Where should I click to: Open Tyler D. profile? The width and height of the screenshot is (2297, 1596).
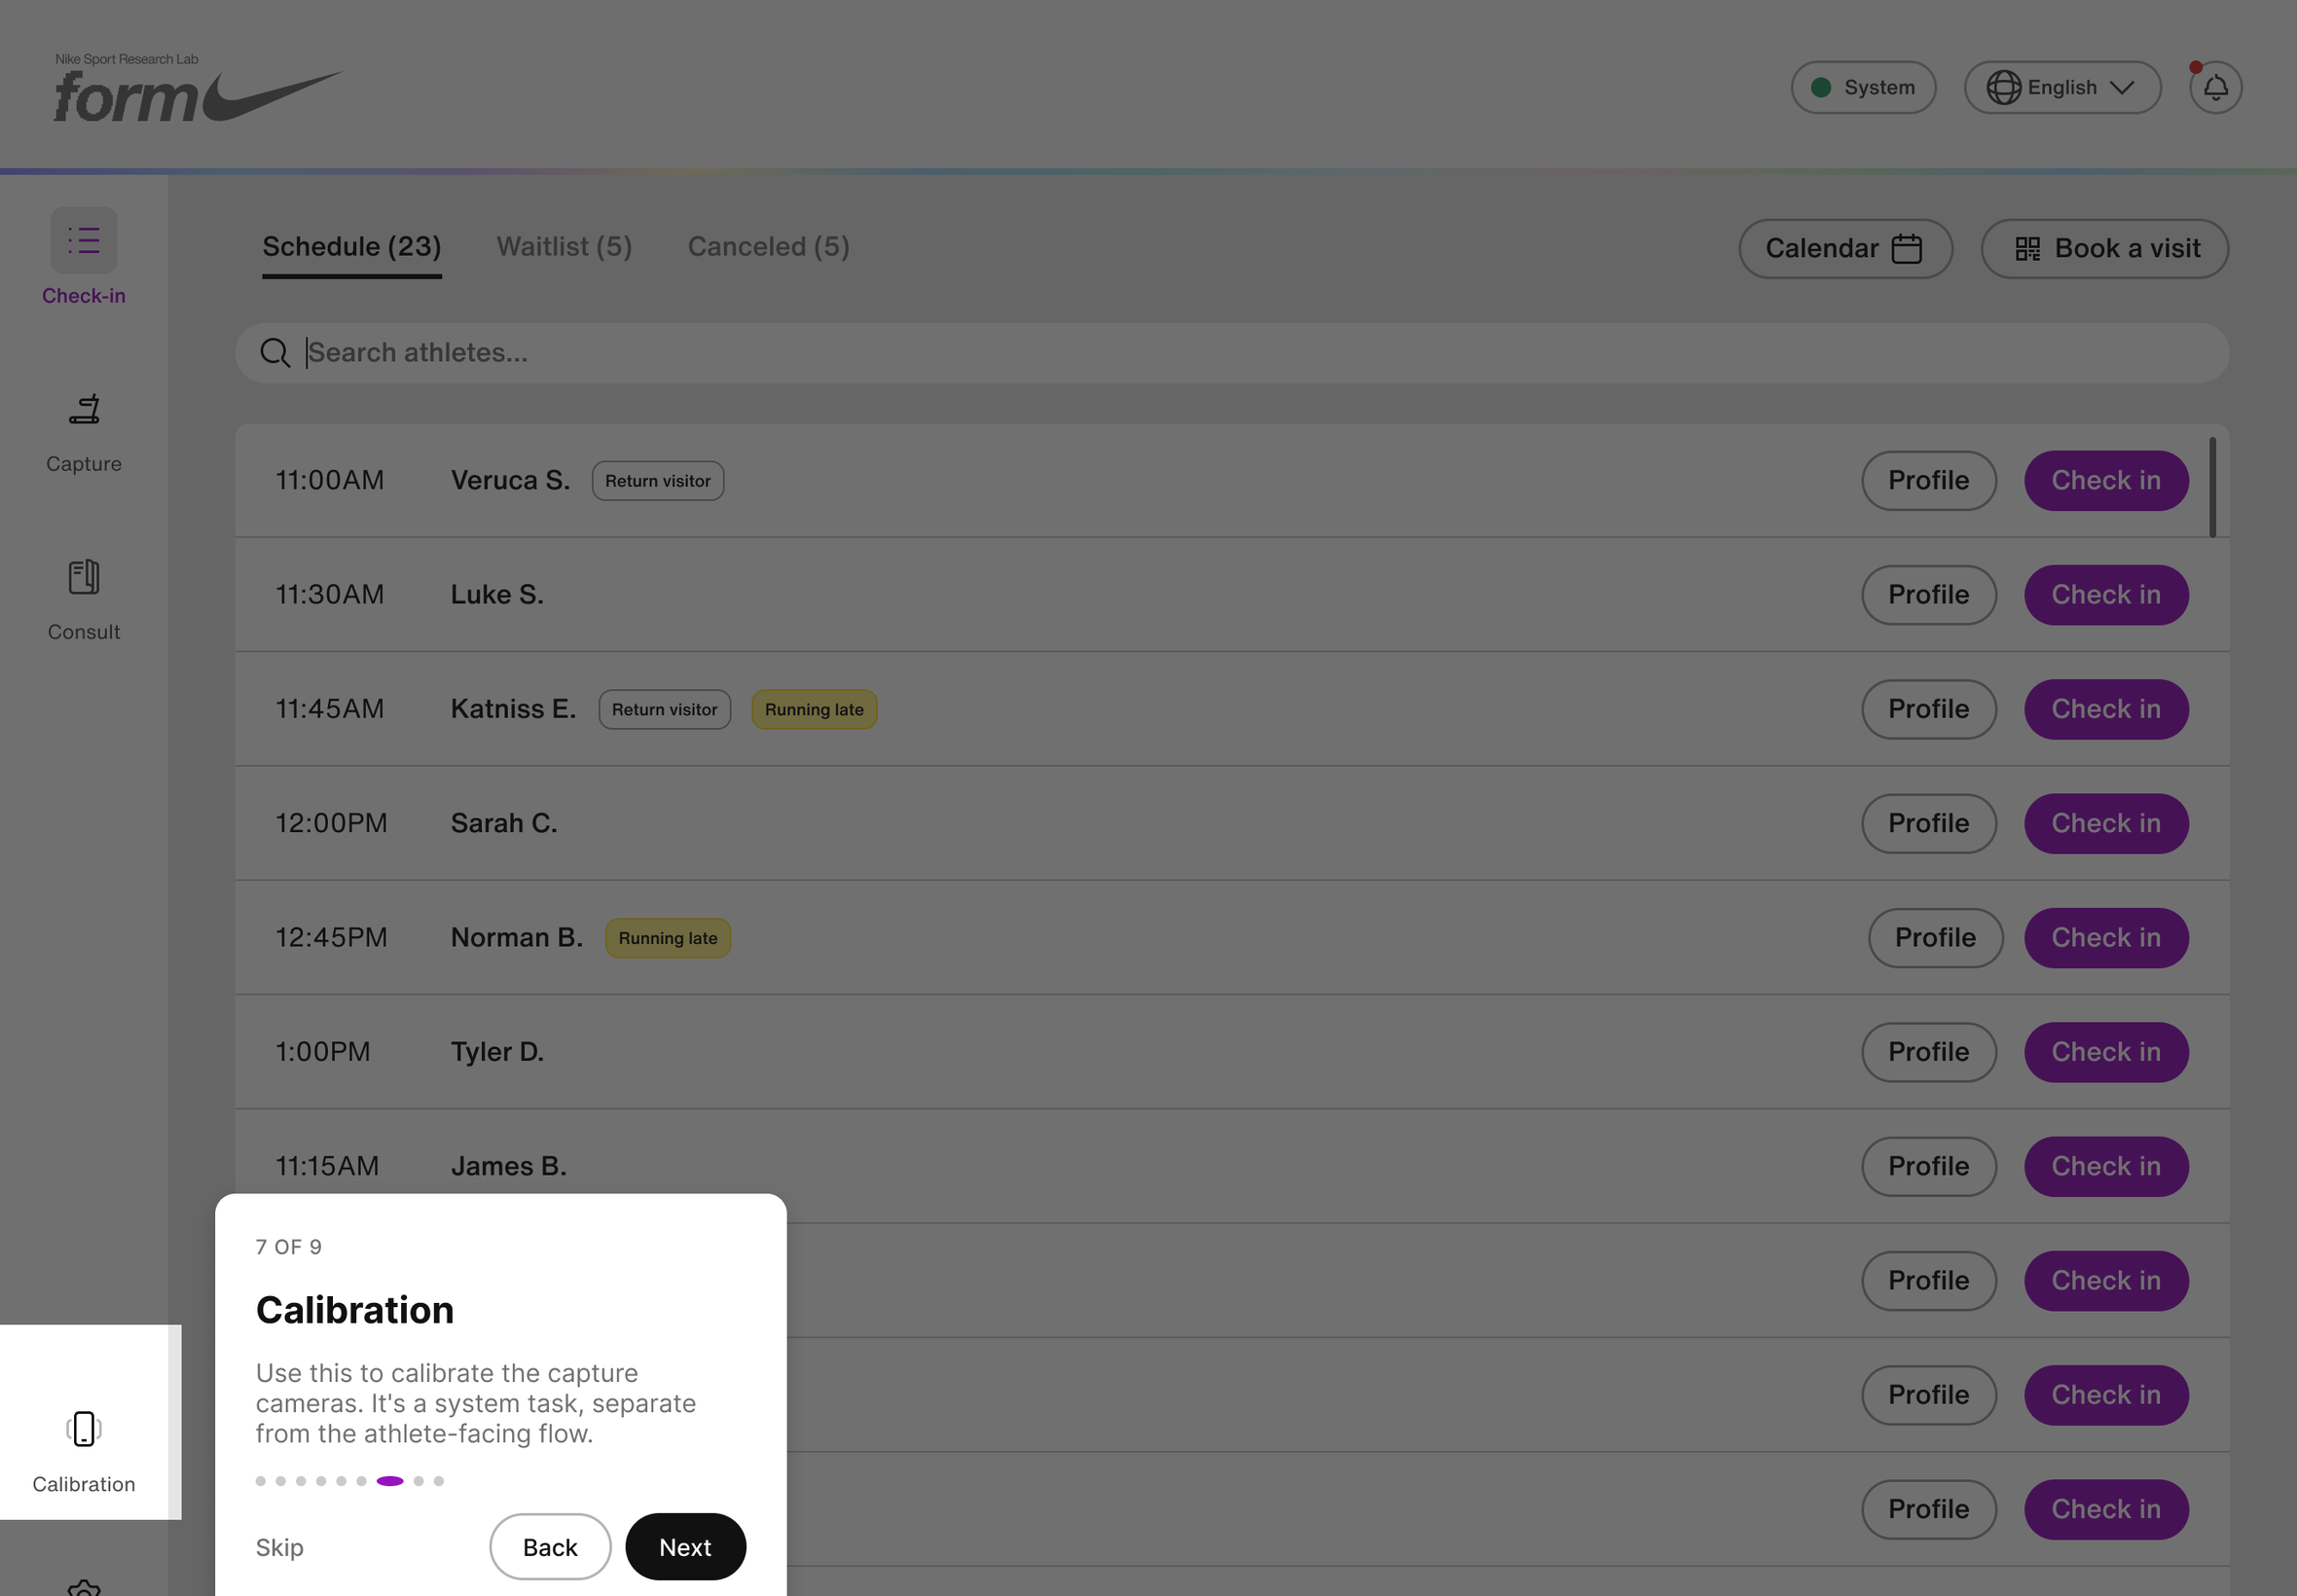click(1928, 1052)
